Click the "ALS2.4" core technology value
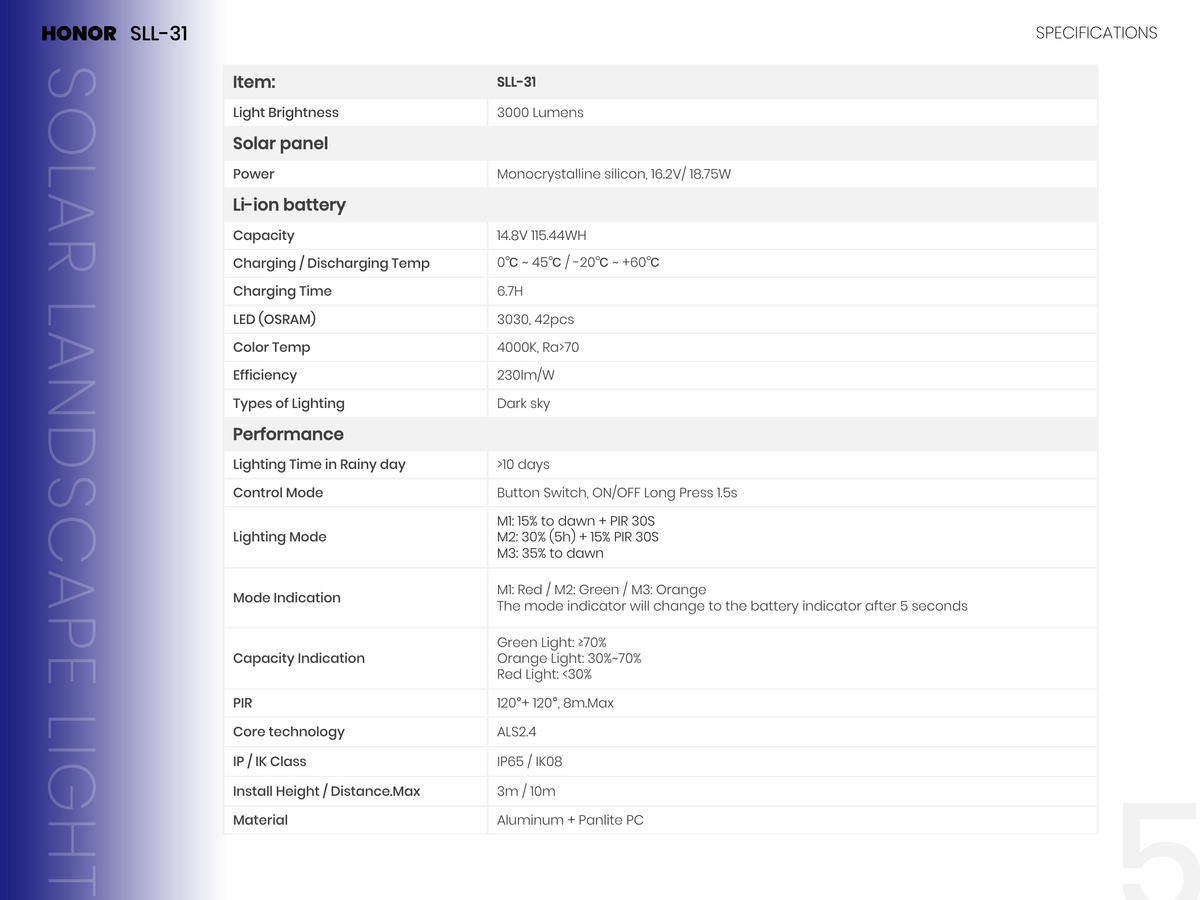 click(517, 732)
